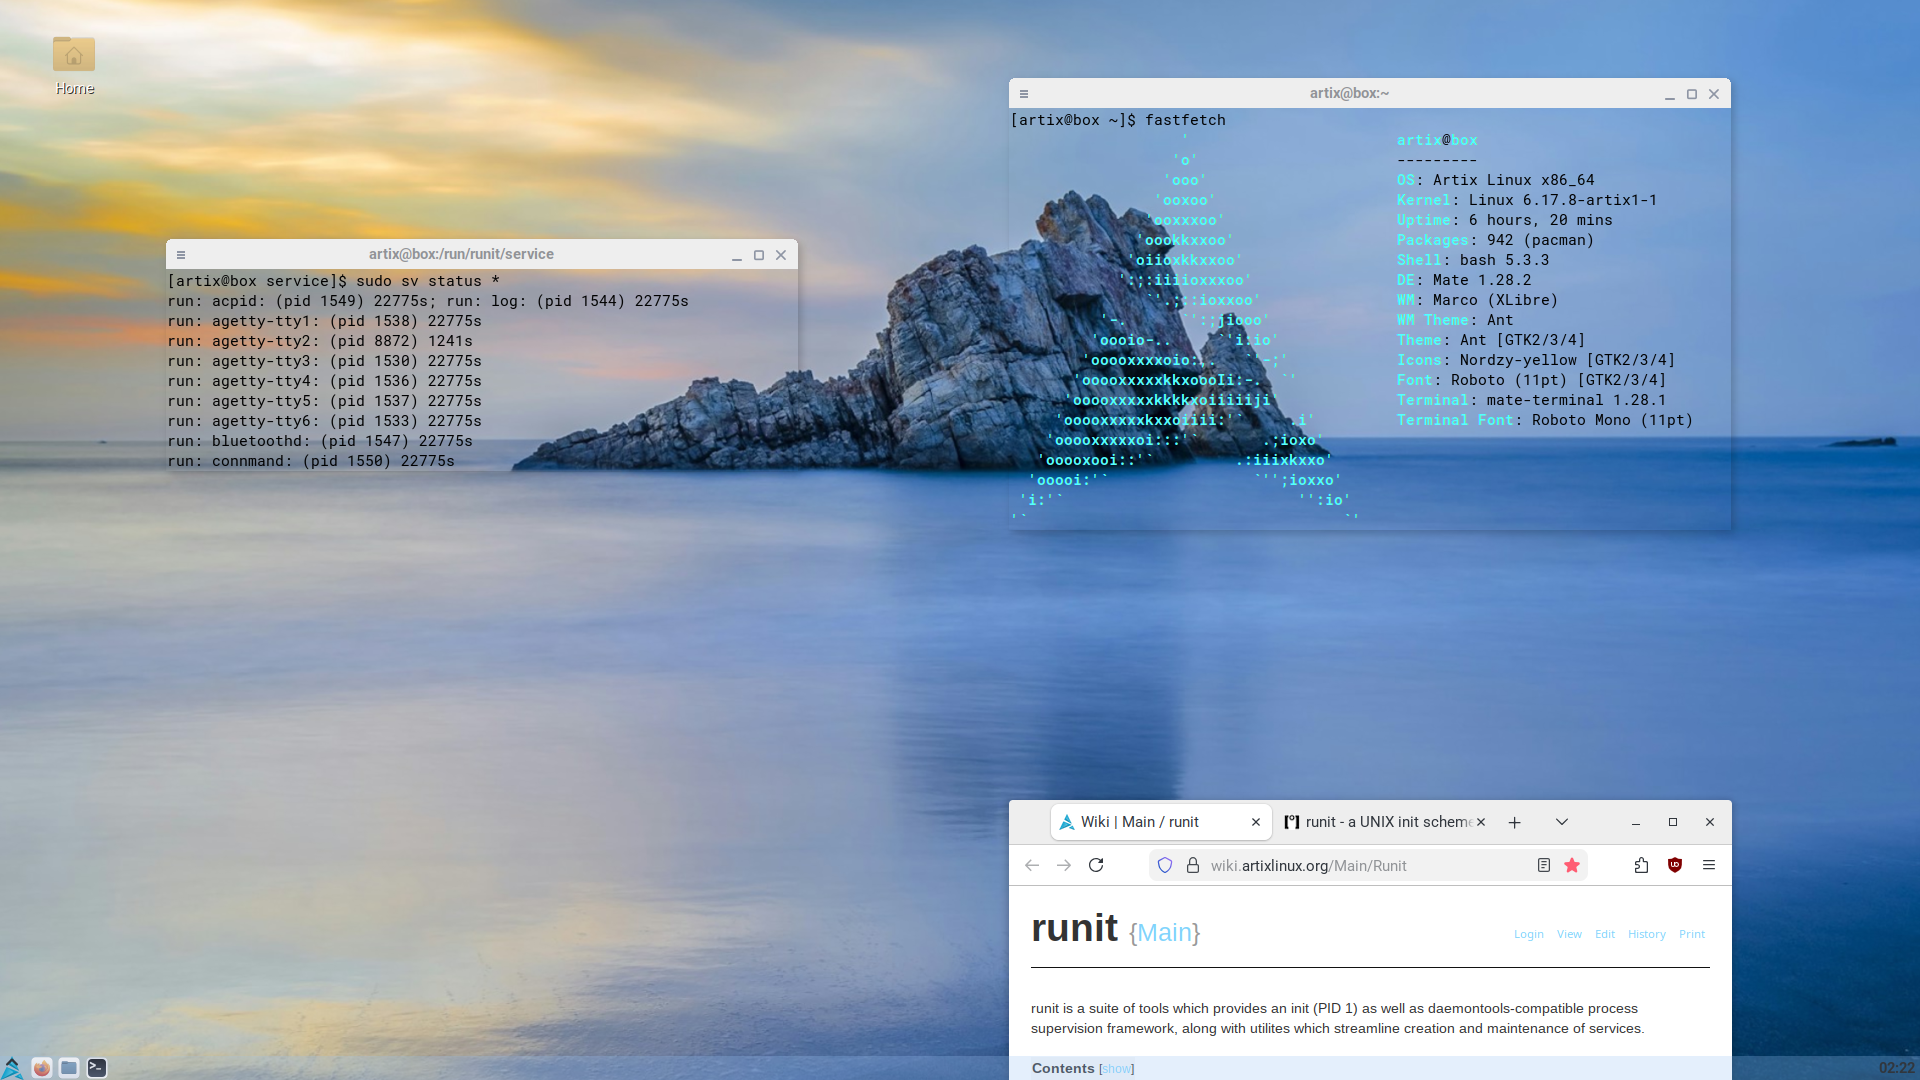Open the Artix applications menu launcher
This screenshot has height=1080, width=1920.
12,1068
